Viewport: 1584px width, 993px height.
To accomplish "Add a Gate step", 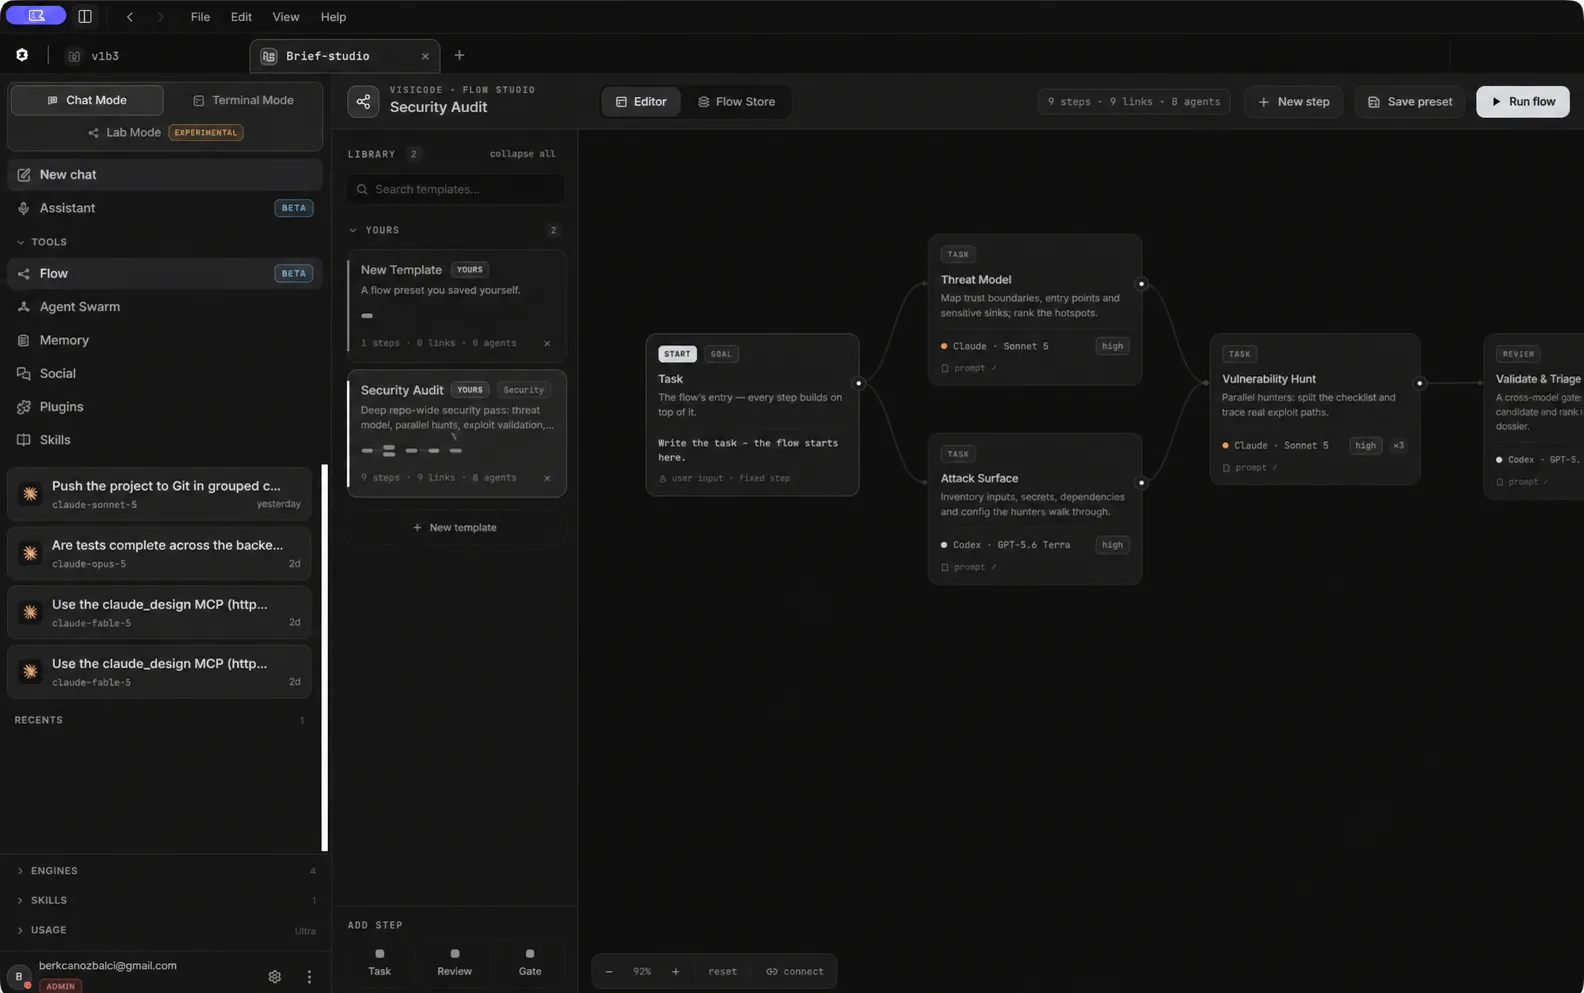I will point(530,962).
